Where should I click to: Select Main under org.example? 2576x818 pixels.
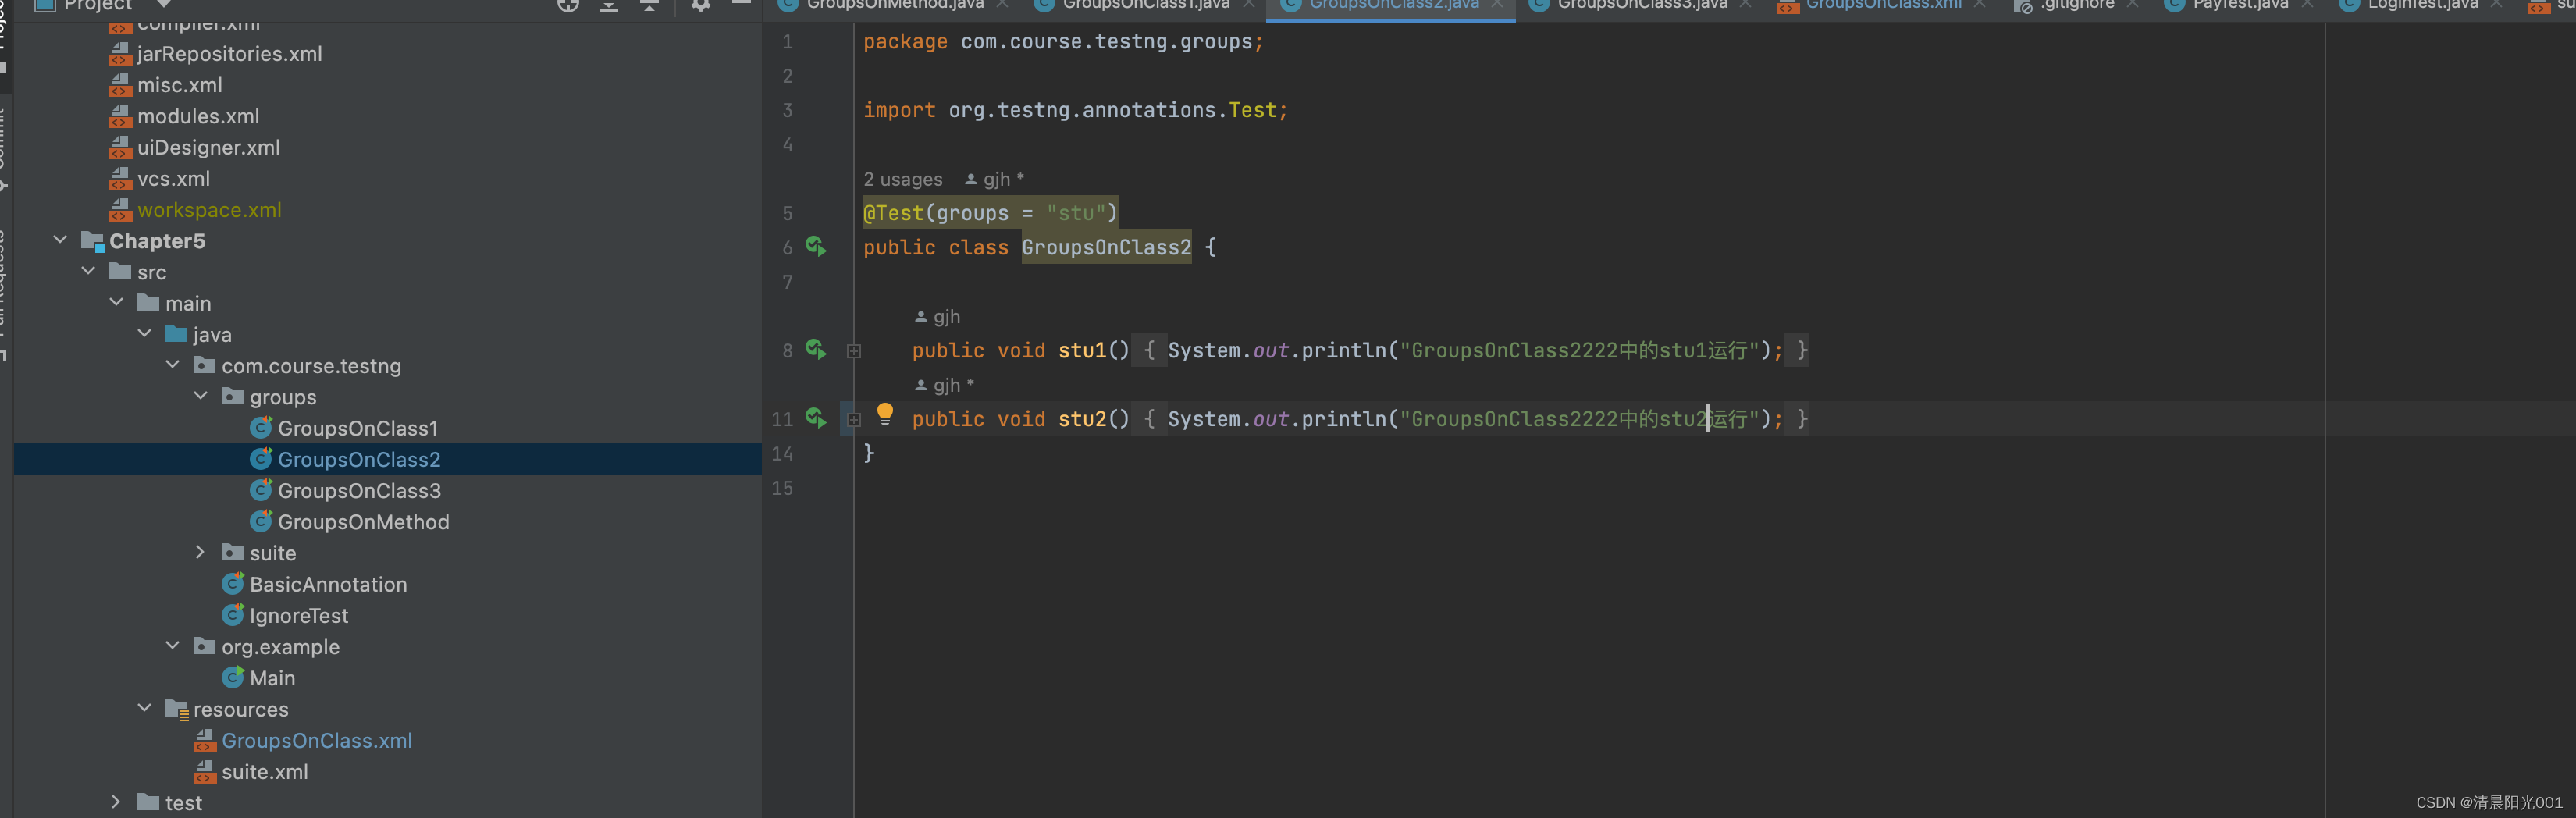[x=272, y=677]
